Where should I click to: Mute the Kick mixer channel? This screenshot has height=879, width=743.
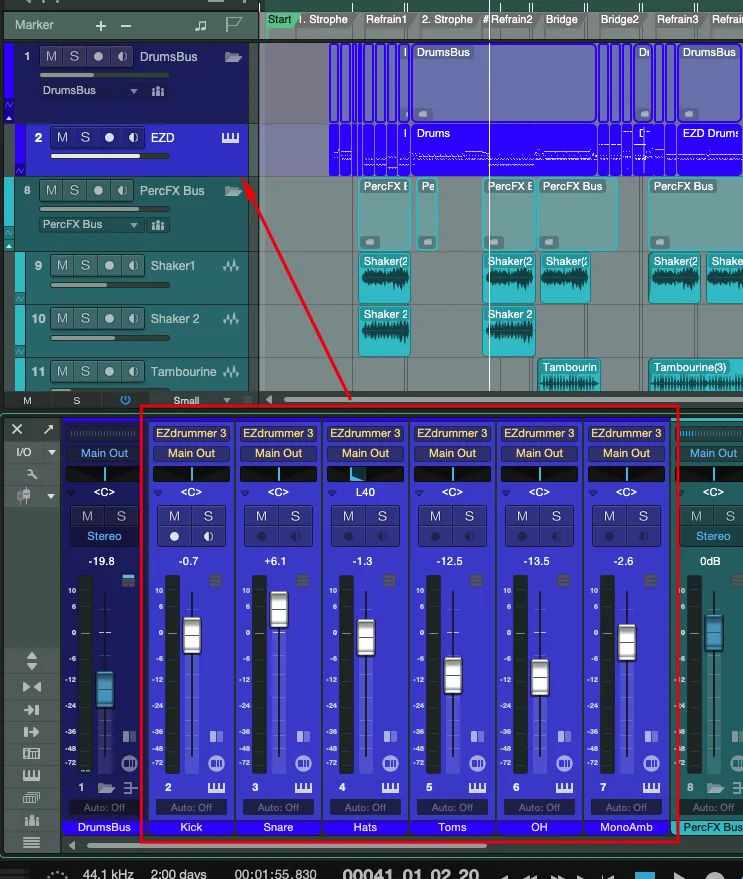[174, 516]
